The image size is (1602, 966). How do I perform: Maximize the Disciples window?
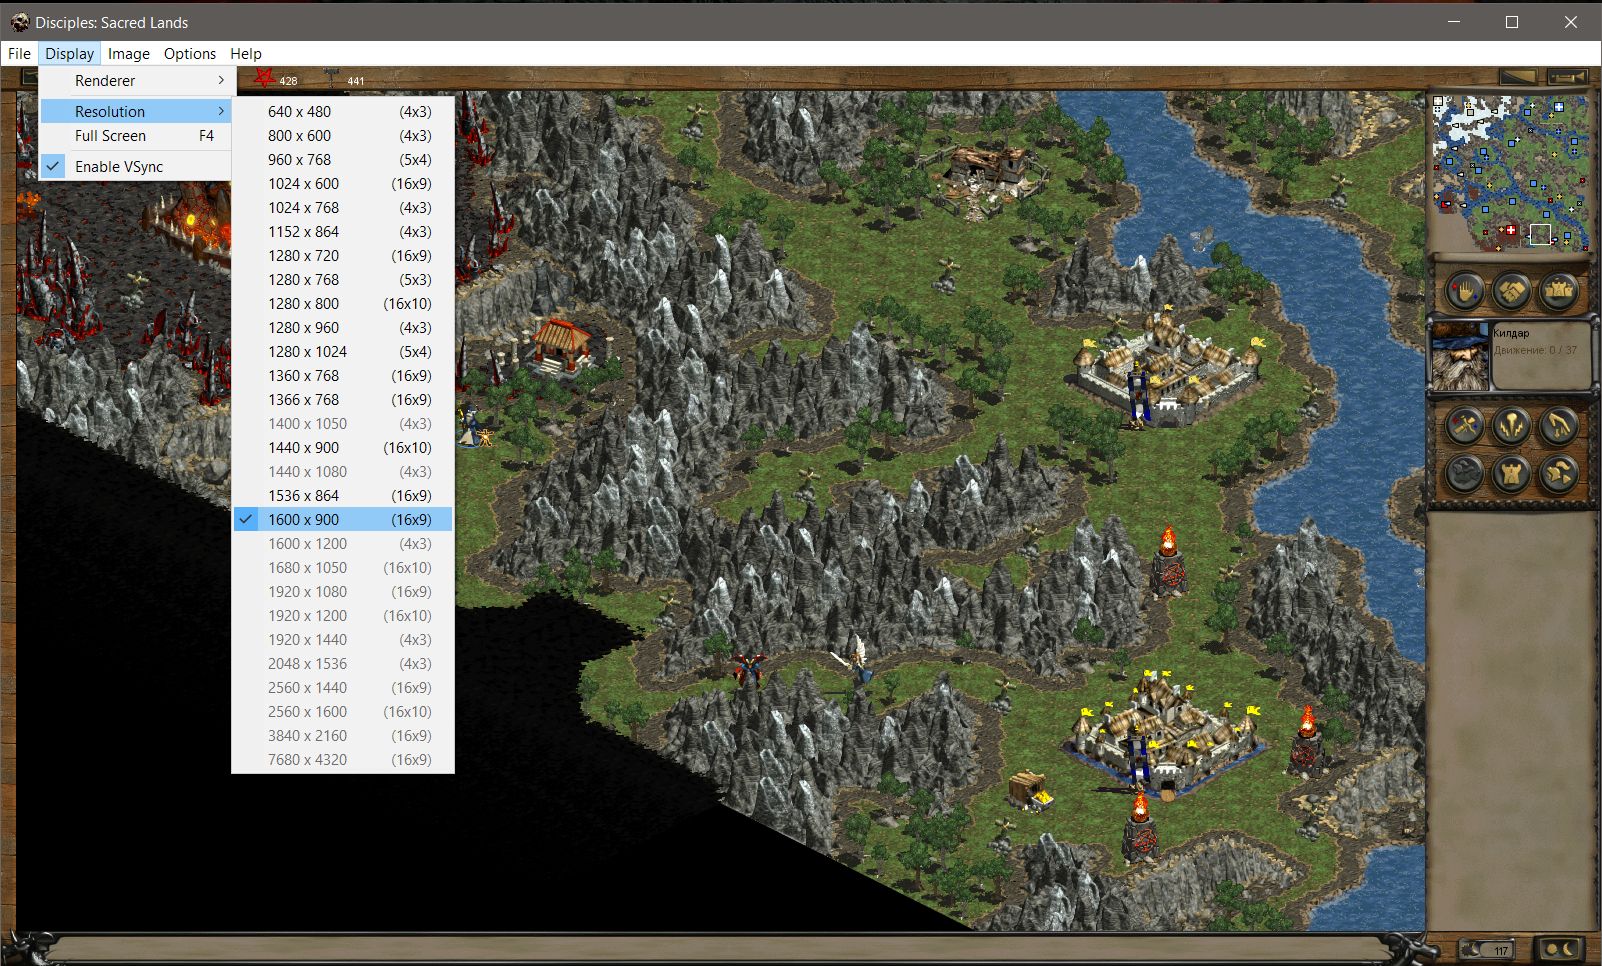[x=1512, y=22]
